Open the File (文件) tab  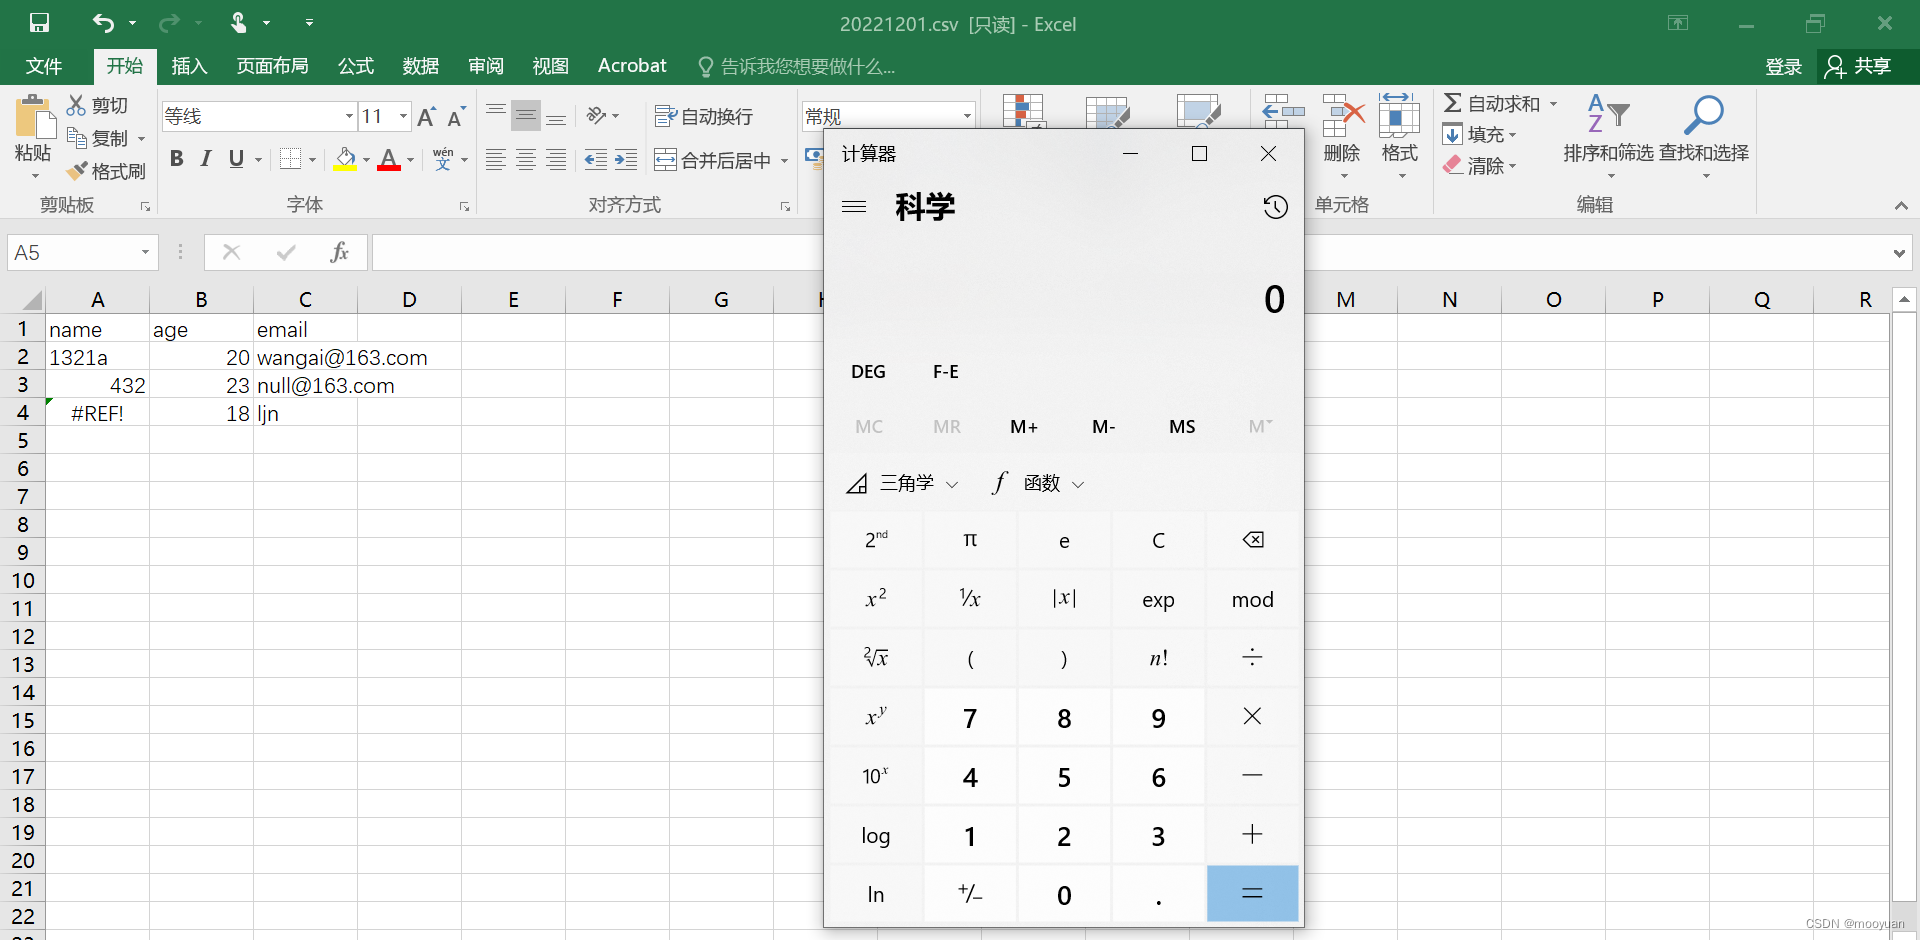pos(44,66)
